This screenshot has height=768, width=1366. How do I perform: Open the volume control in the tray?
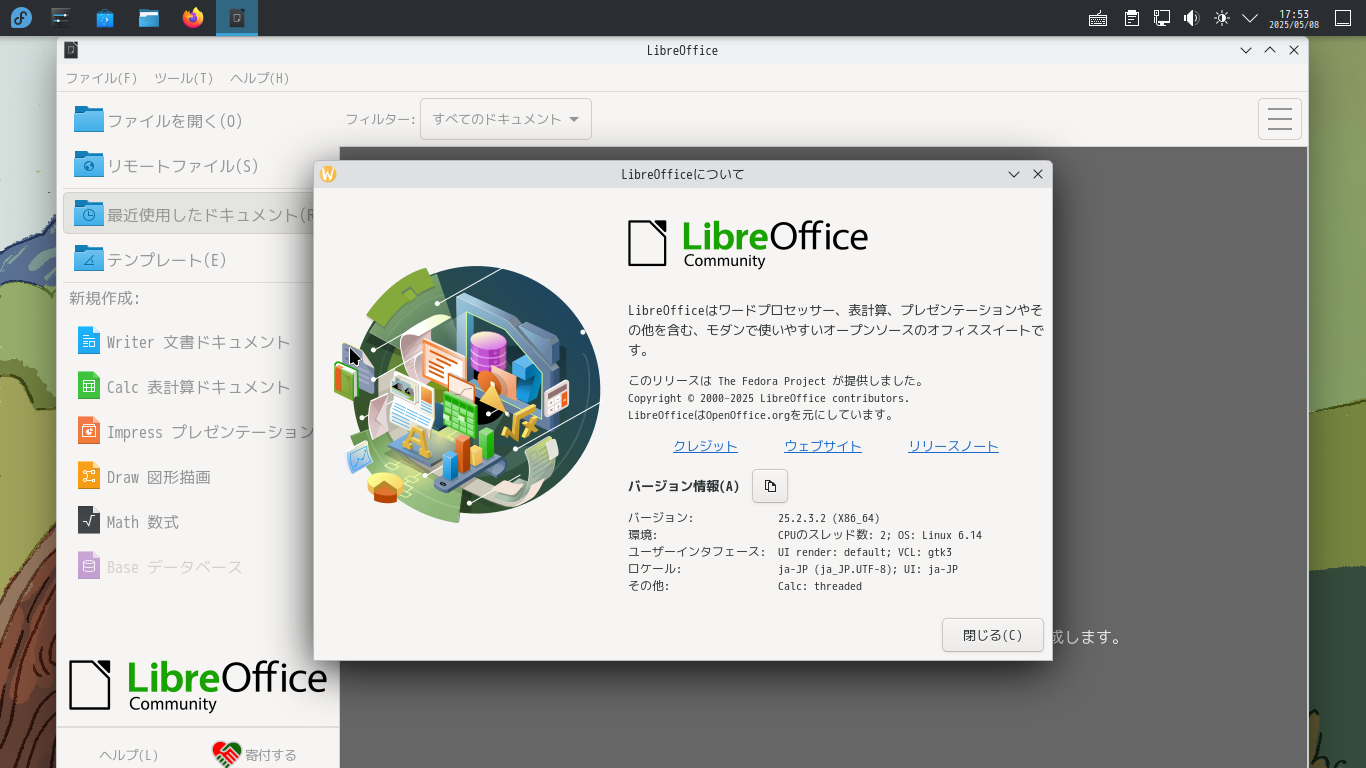[x=1191, y=18]
